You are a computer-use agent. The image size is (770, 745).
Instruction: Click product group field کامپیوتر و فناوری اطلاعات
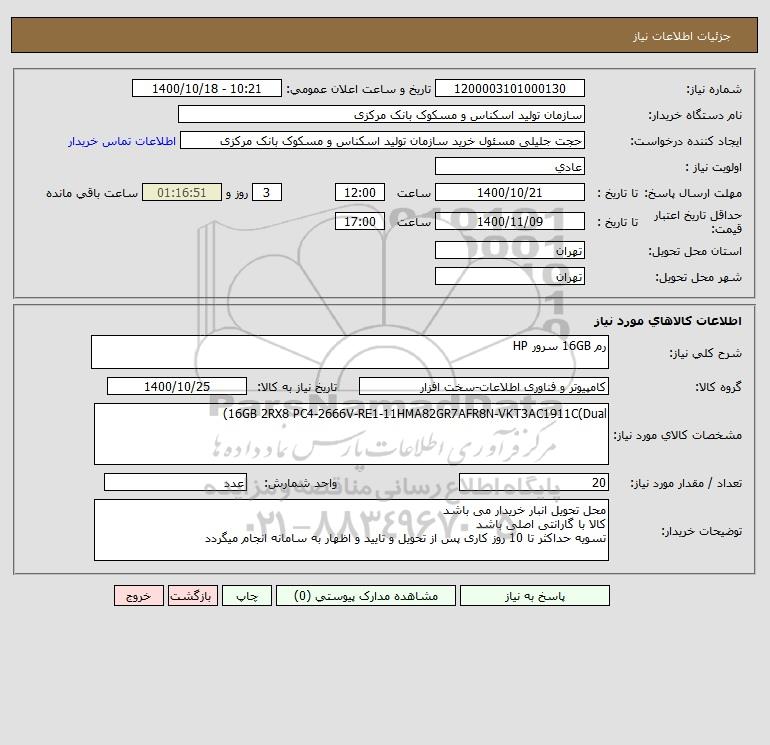[x=484, y=386]
